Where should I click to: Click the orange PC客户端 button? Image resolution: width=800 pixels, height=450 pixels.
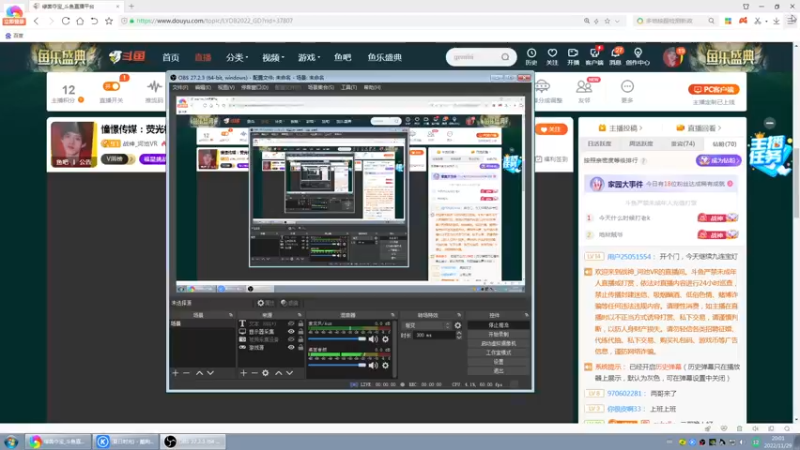click(x=714, y=89)
